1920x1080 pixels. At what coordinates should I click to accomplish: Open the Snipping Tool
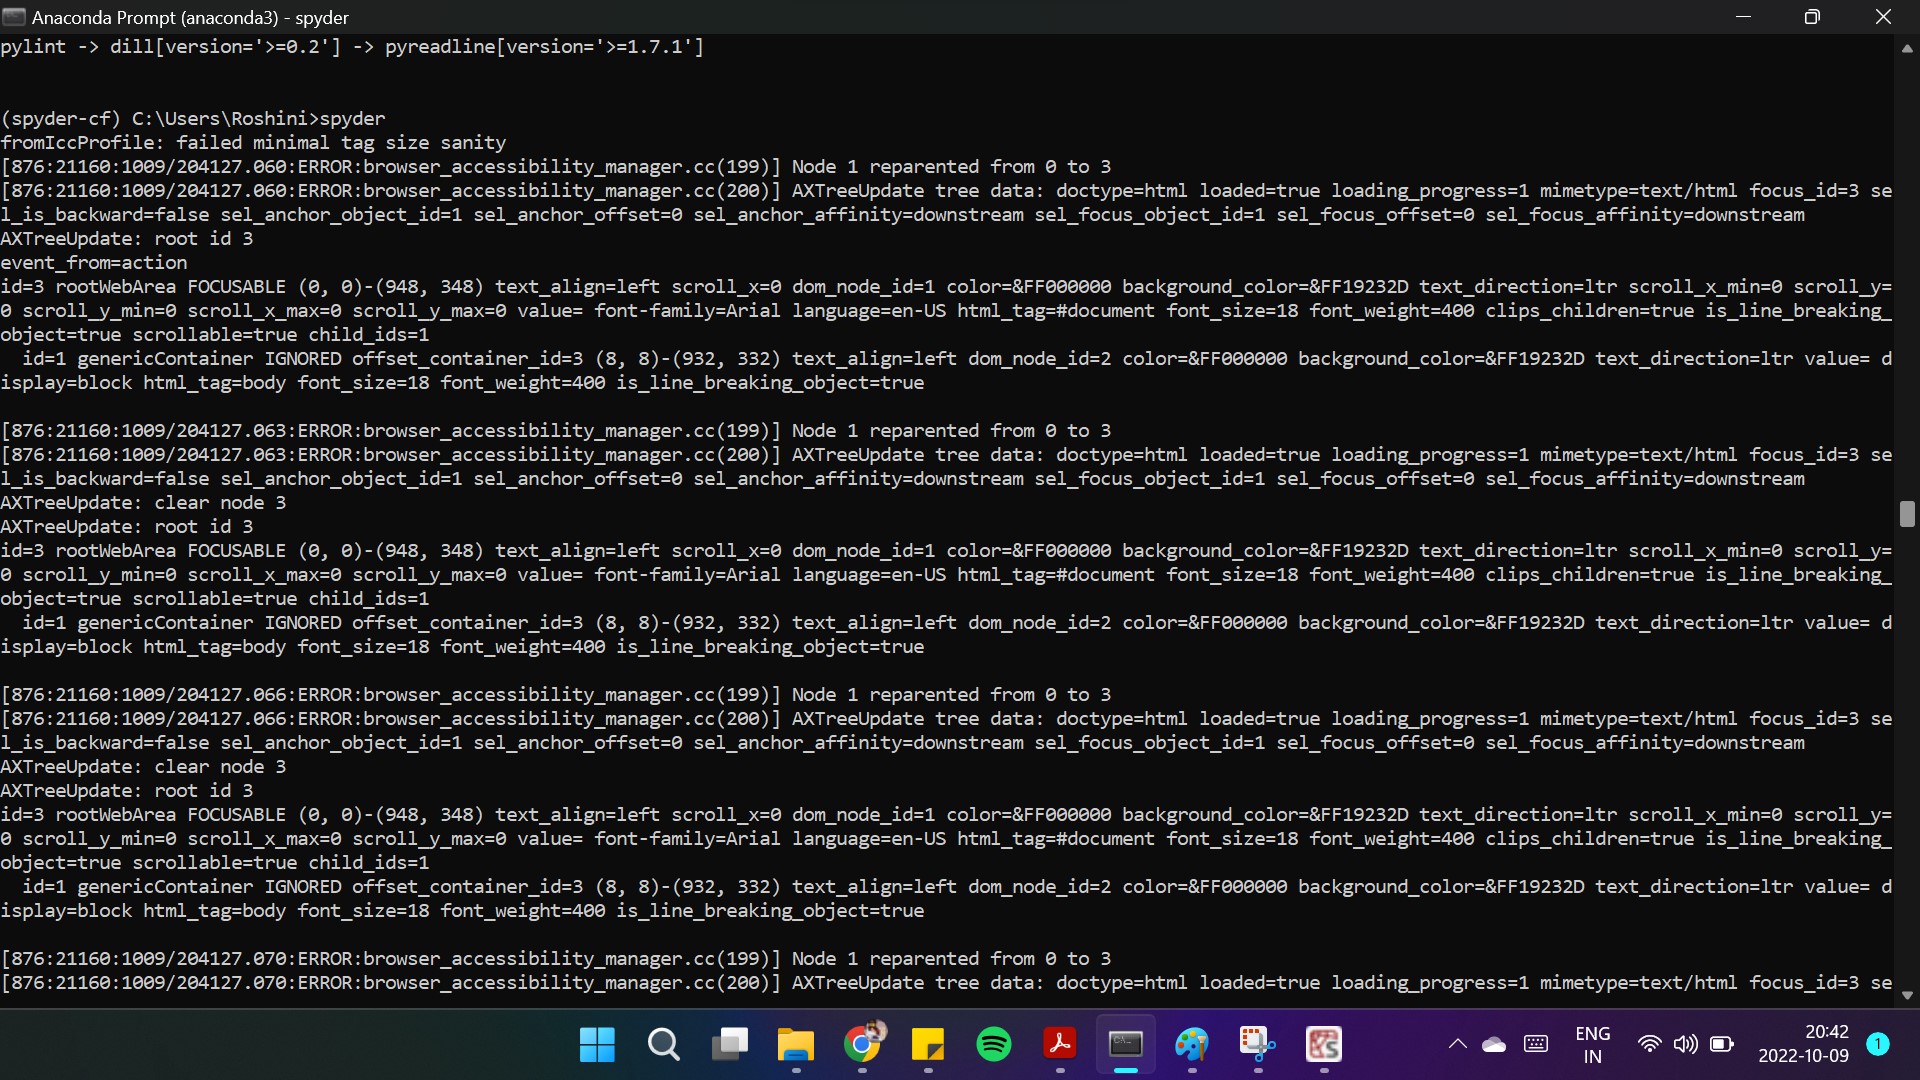point(1257,1045)
